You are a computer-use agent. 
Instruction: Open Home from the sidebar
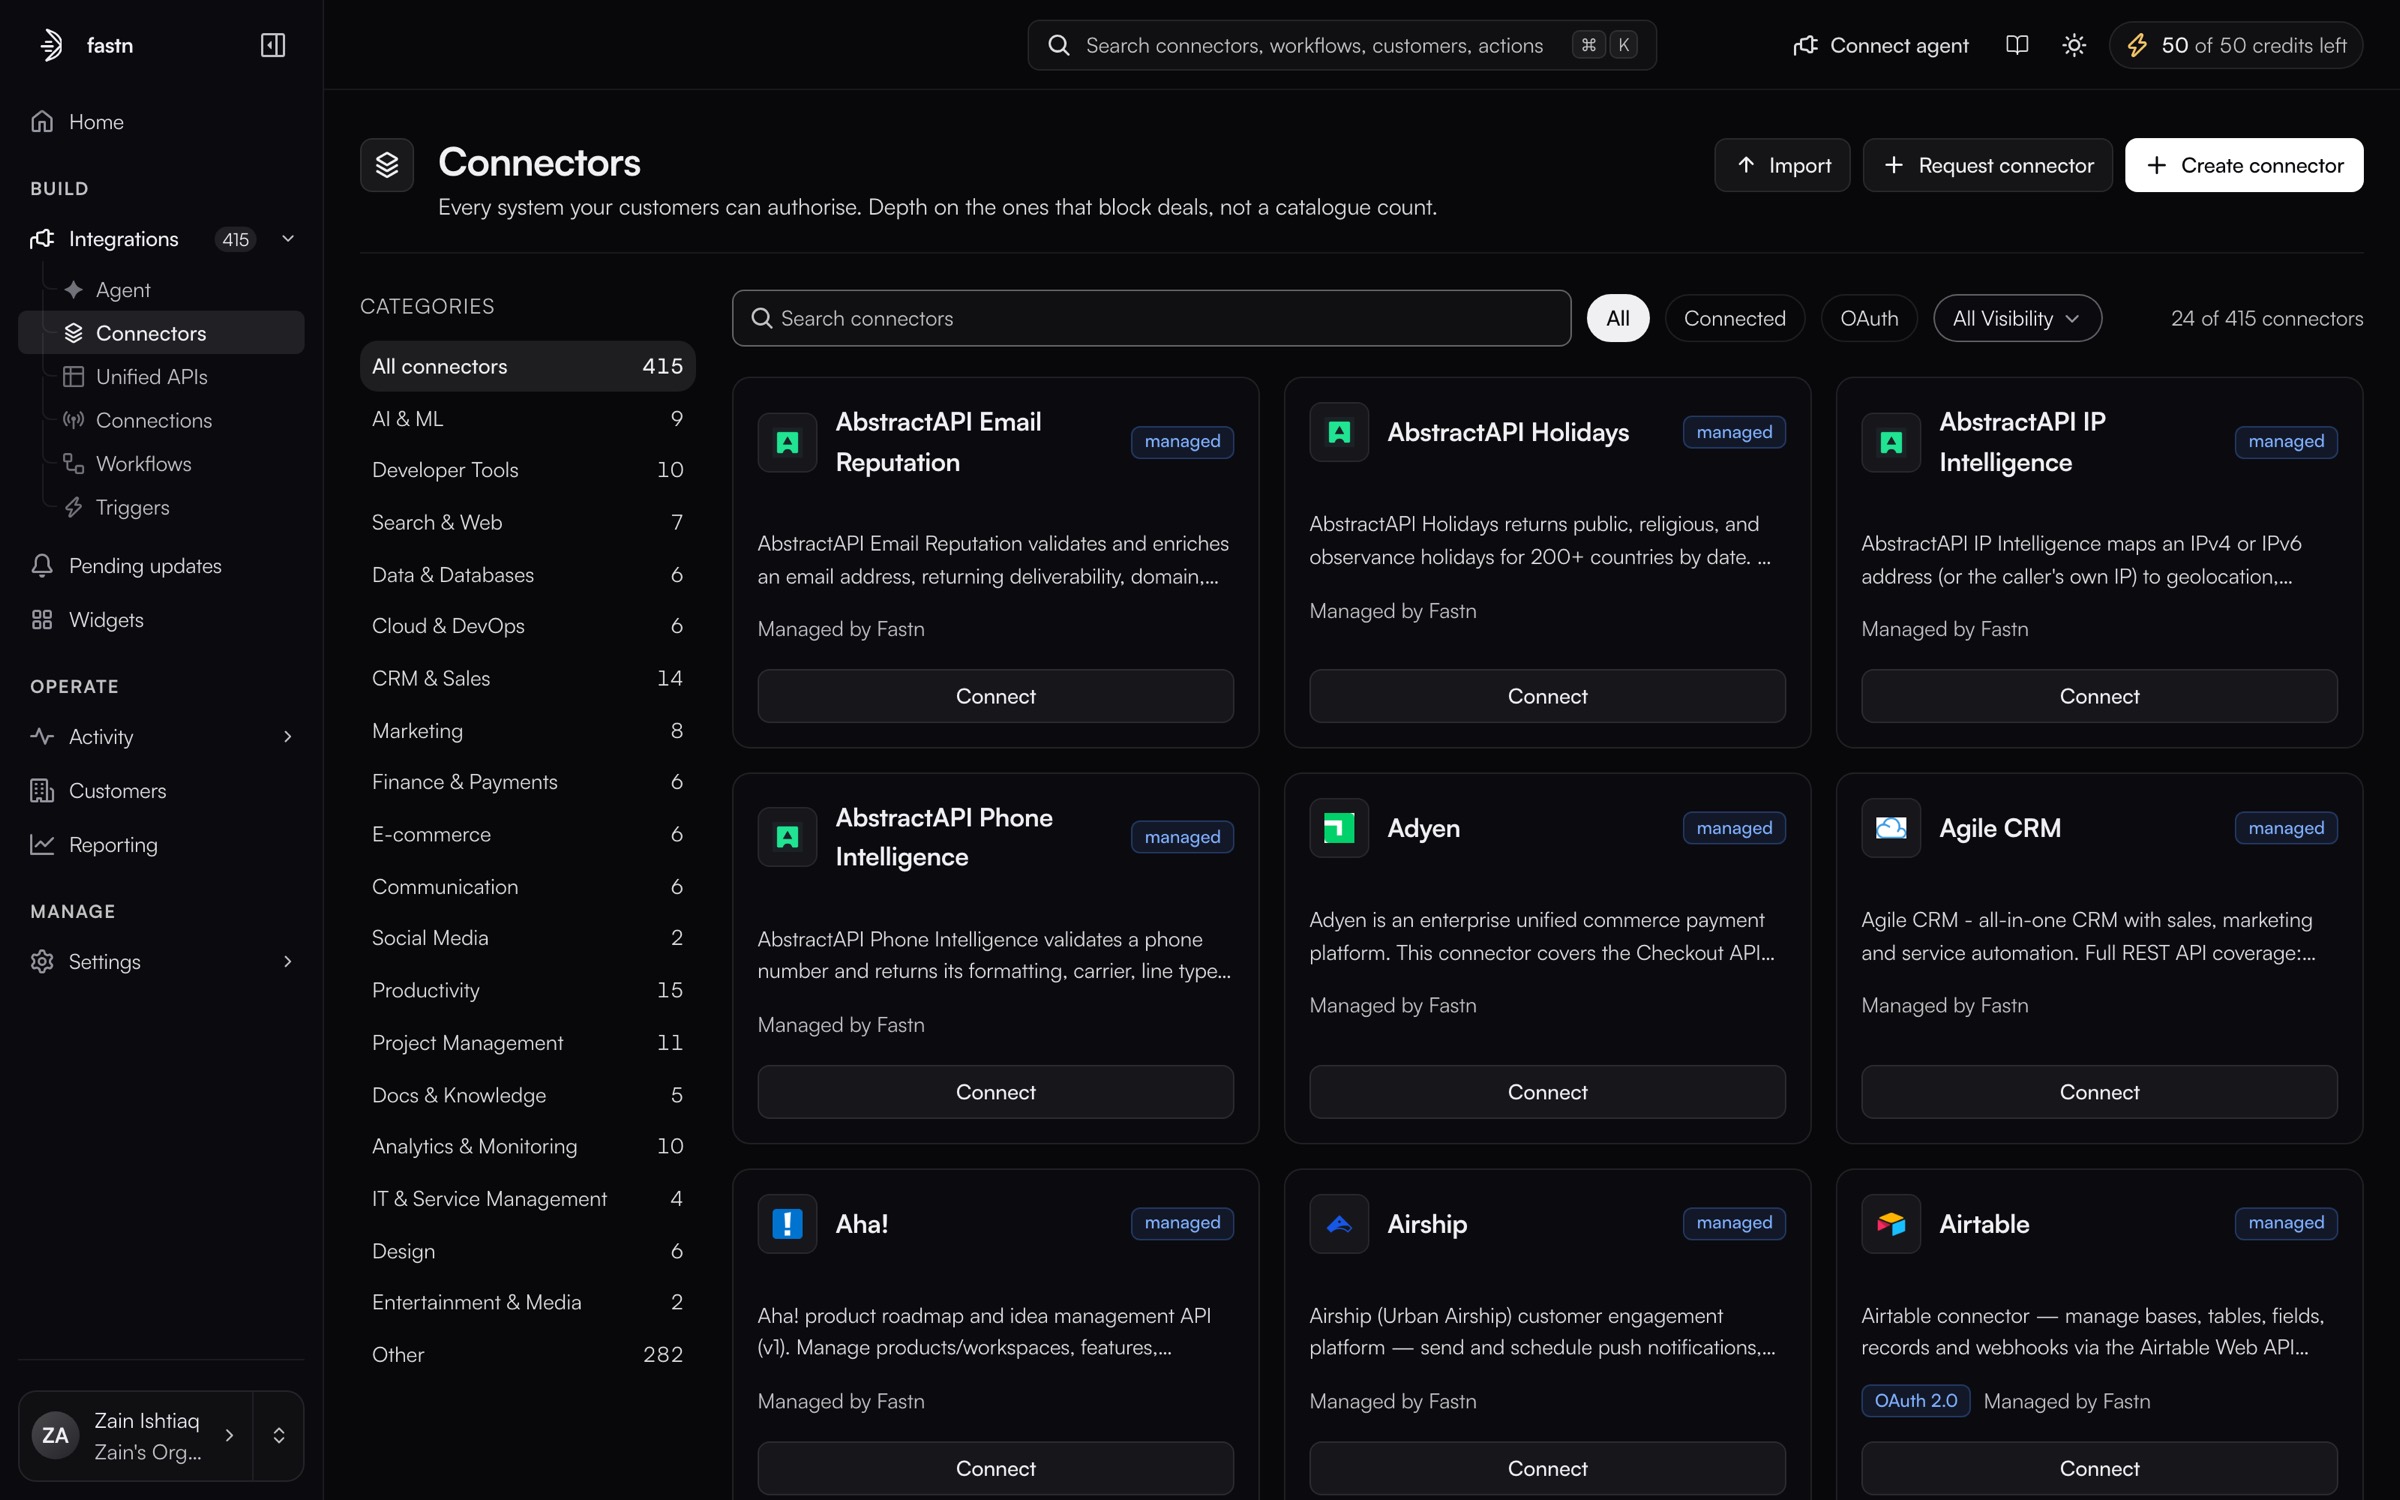pos(161,121)
